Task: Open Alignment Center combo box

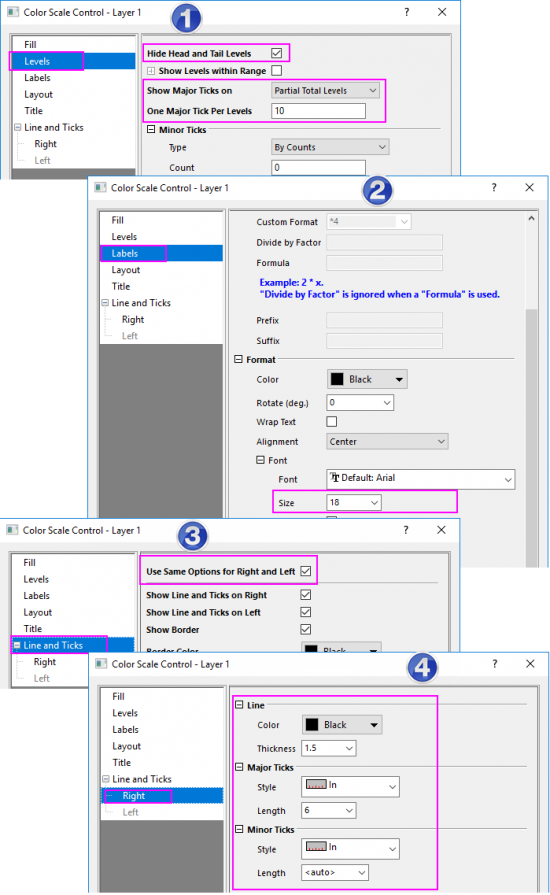Action: [x=387, y=441]
